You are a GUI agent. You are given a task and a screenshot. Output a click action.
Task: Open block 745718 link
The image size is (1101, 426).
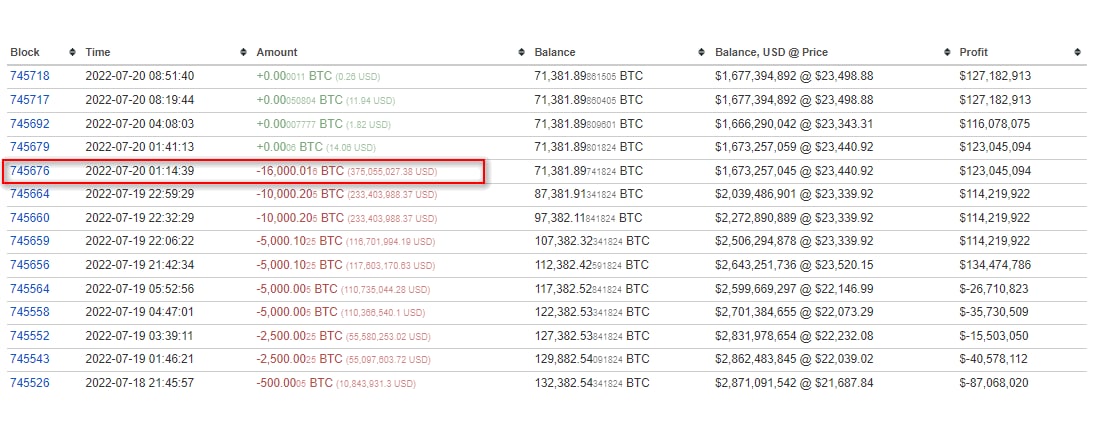[29, 76]
